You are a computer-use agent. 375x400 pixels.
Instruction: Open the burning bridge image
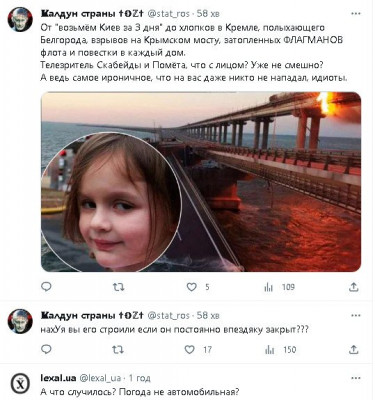point(201,182)
